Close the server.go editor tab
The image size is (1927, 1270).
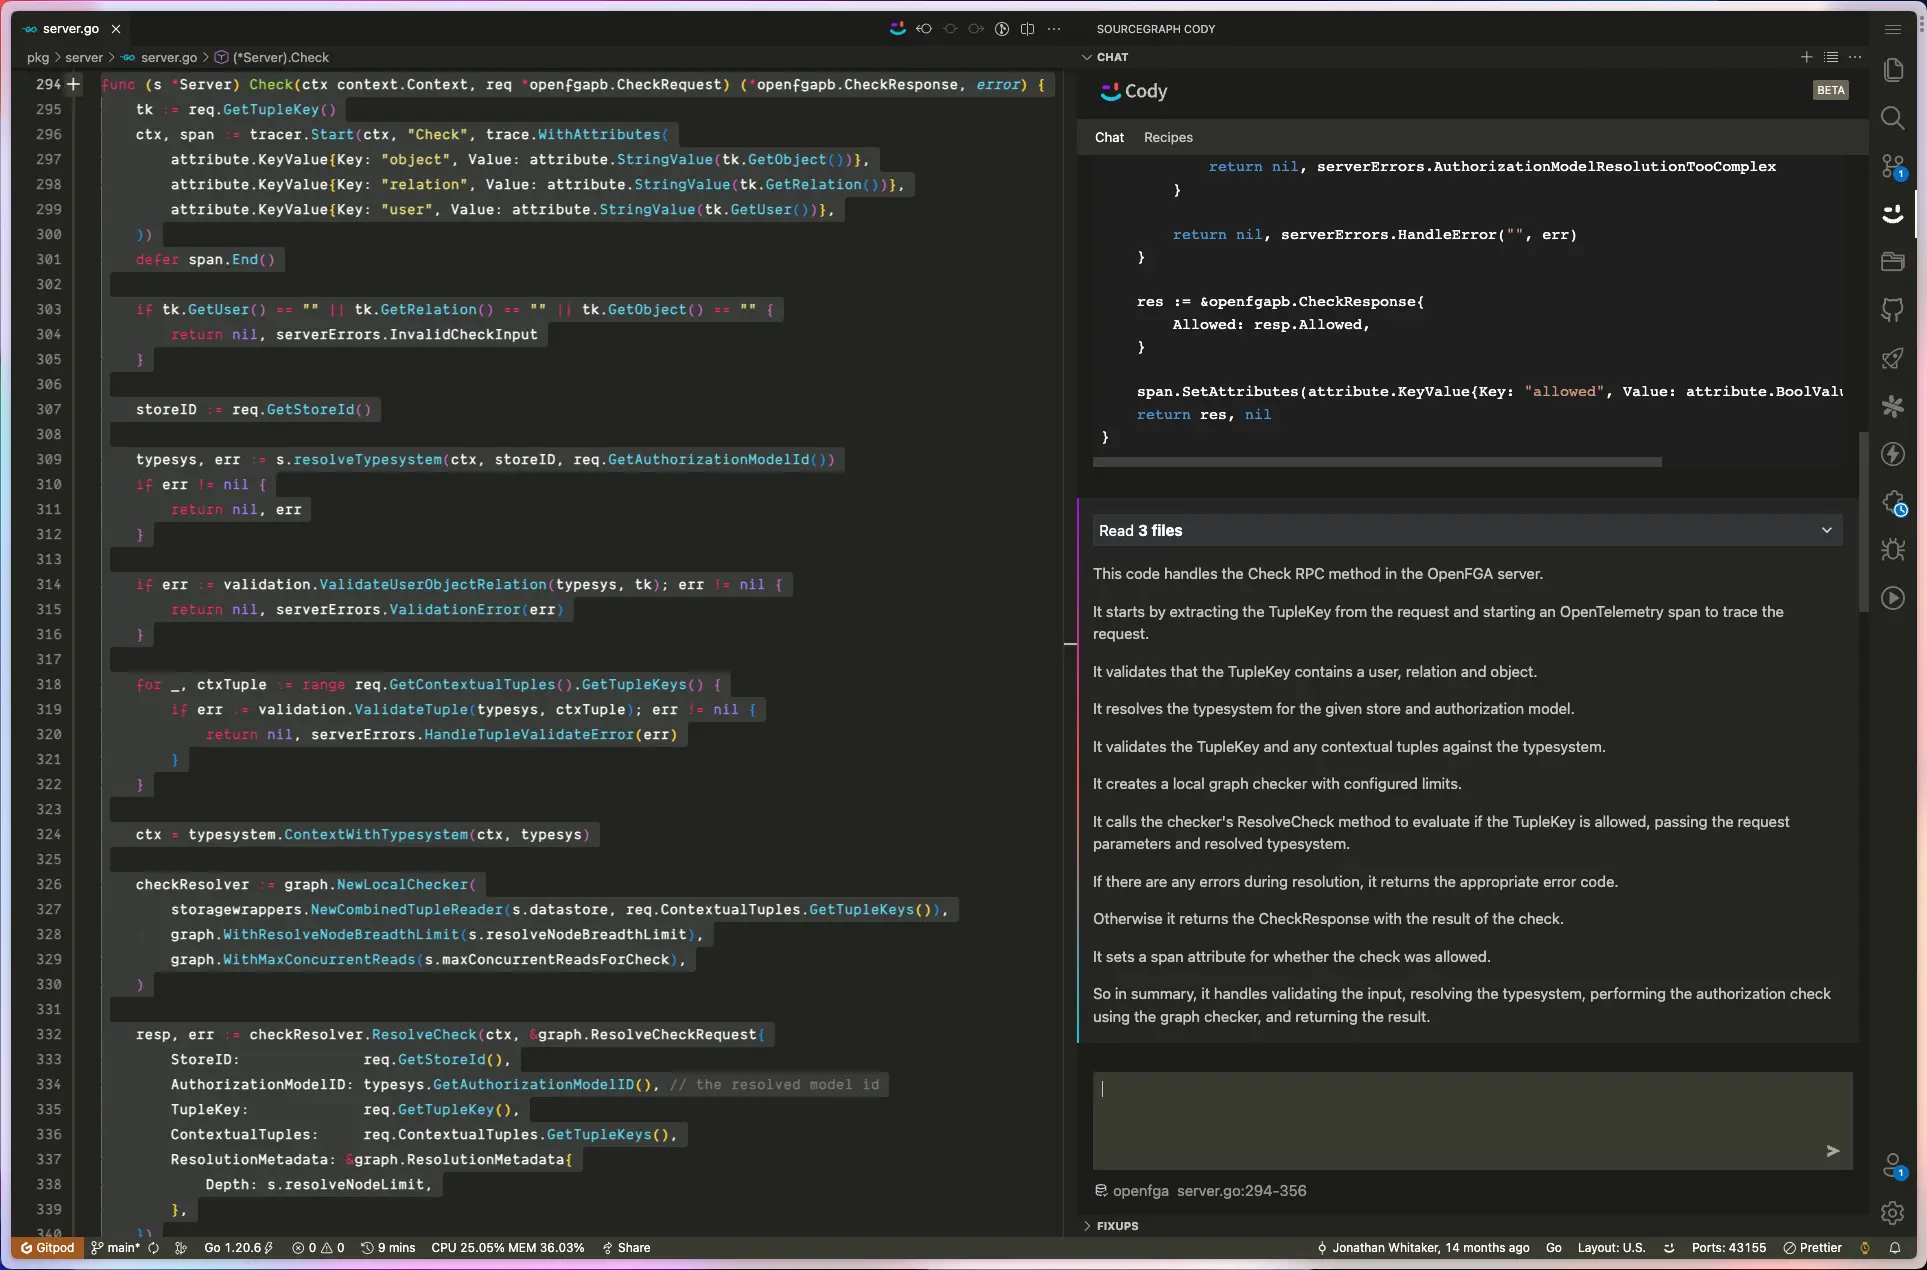point(116,29)
